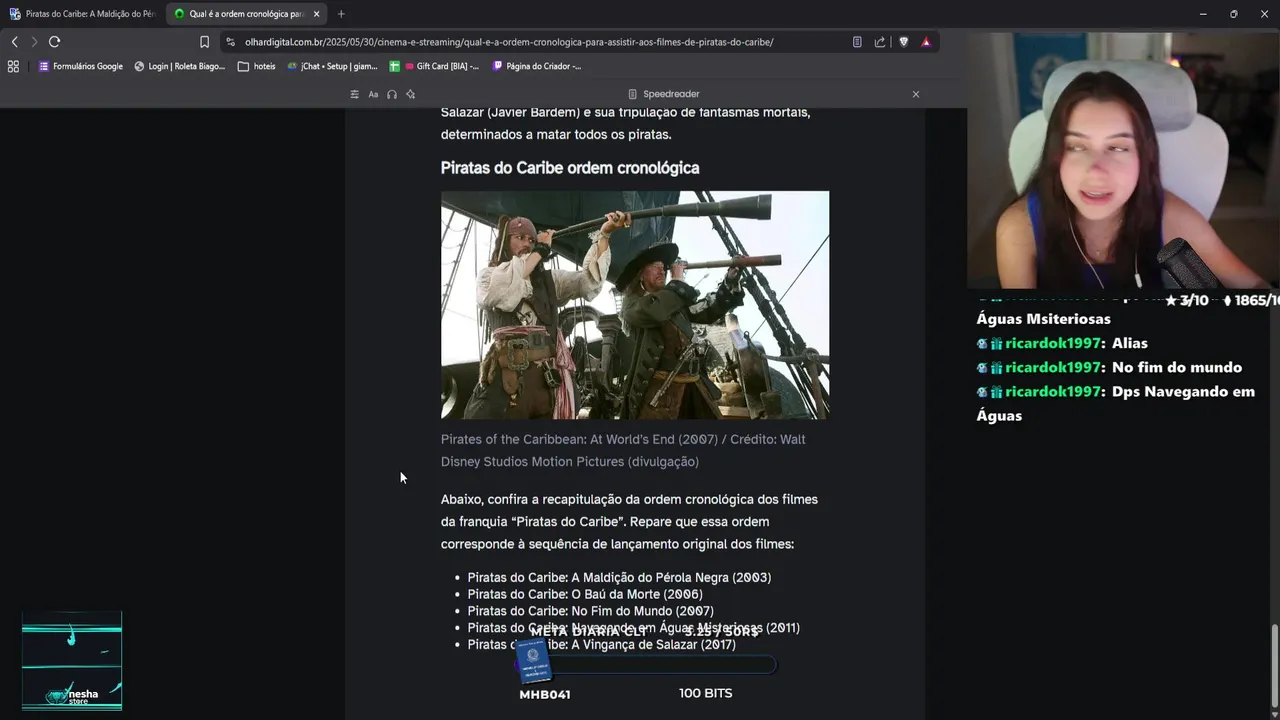Click the Speedreader AI sparkle icon
The image size is (1280, 720).
tap(410, 94)
